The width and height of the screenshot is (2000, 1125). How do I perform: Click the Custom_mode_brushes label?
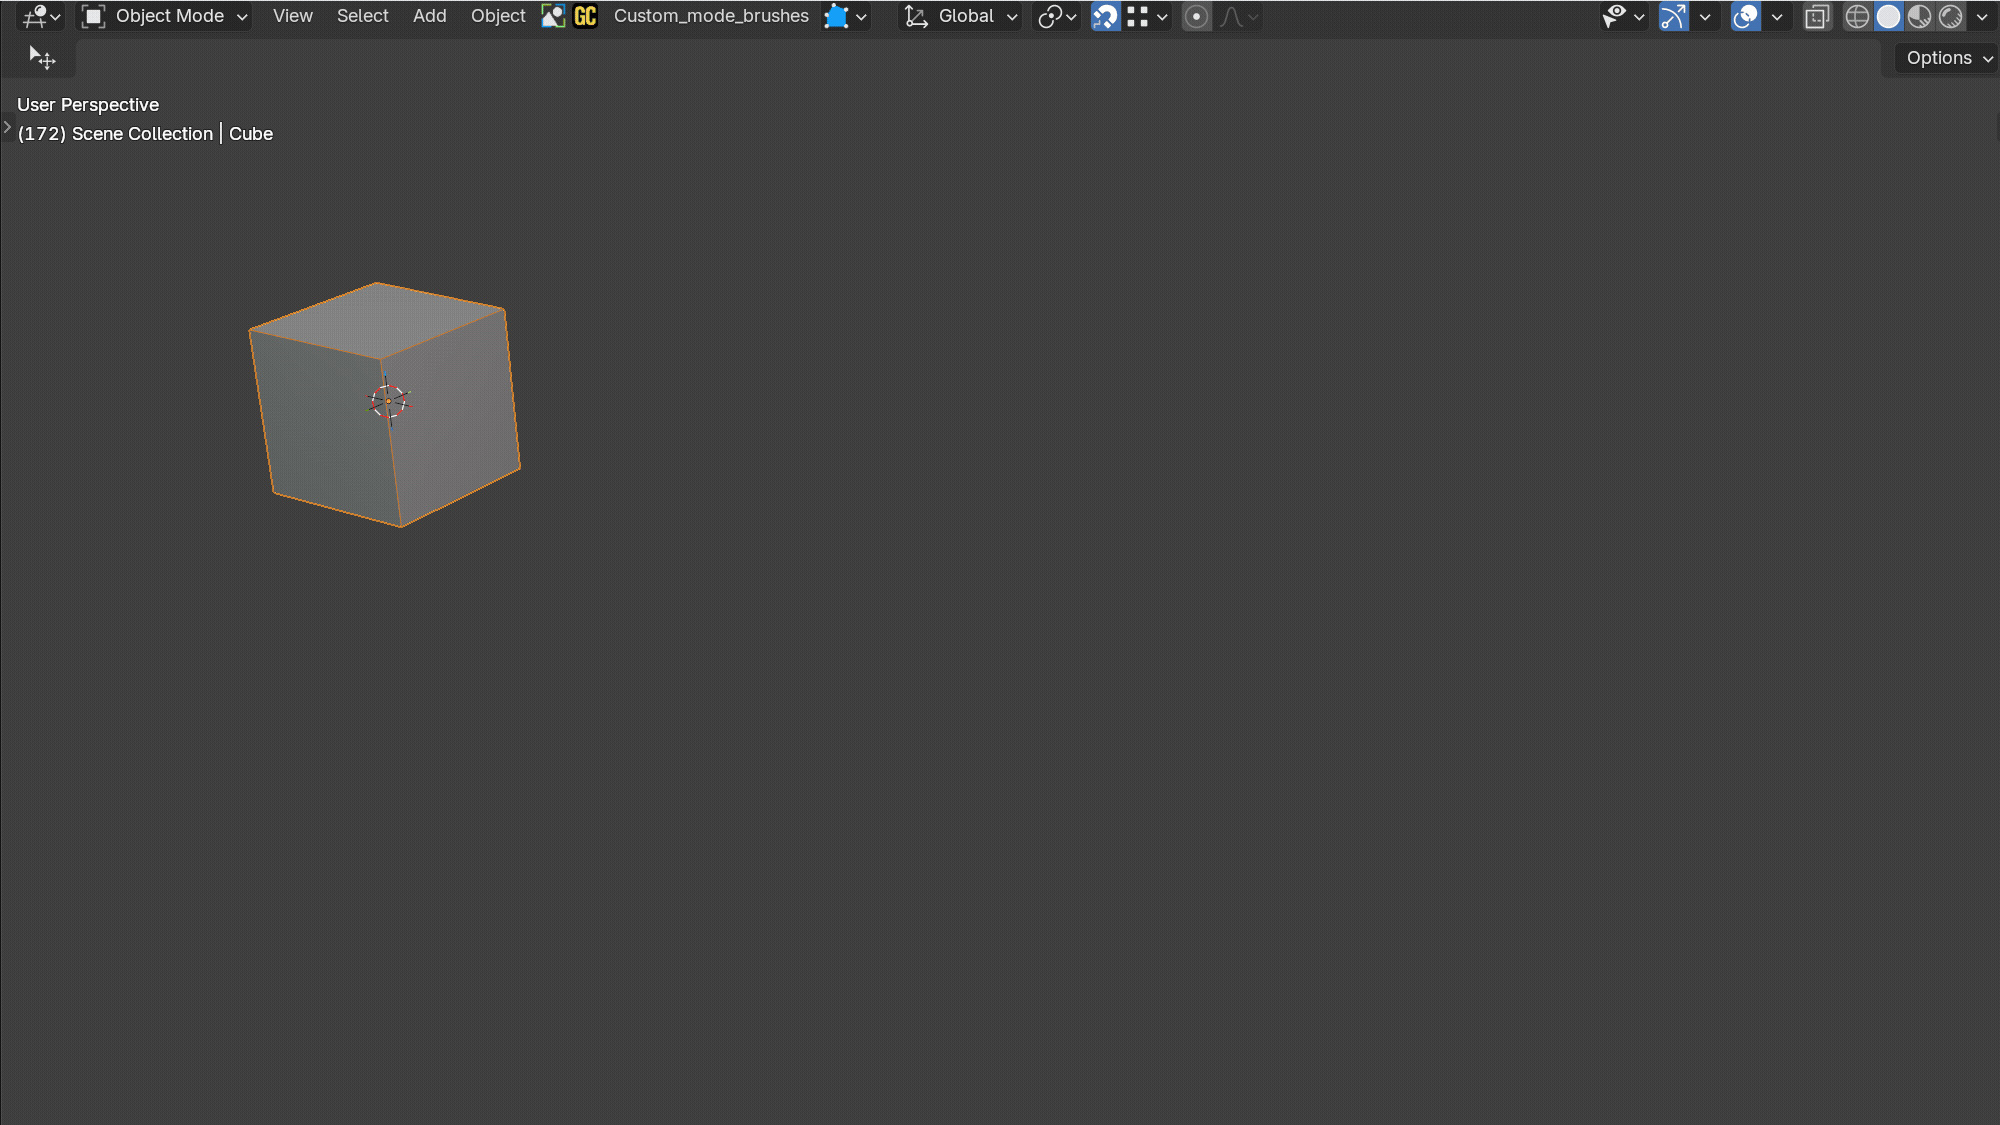(711, 16)
